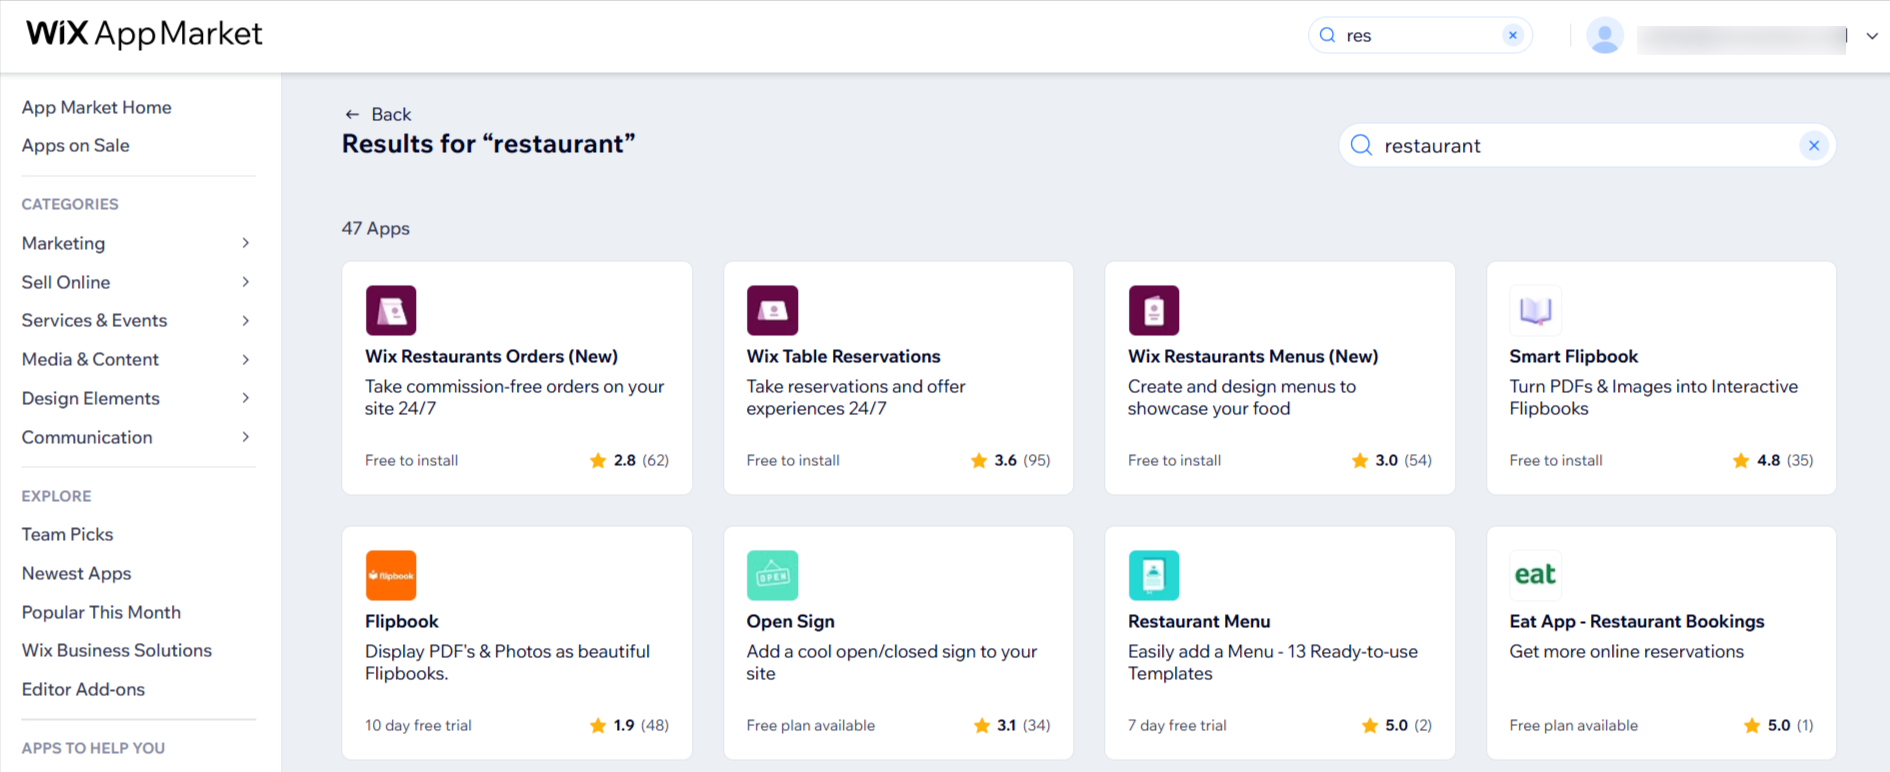The image size is (1890, 772).
Task: Open Editor Add-ons
Action: [83, 689]
